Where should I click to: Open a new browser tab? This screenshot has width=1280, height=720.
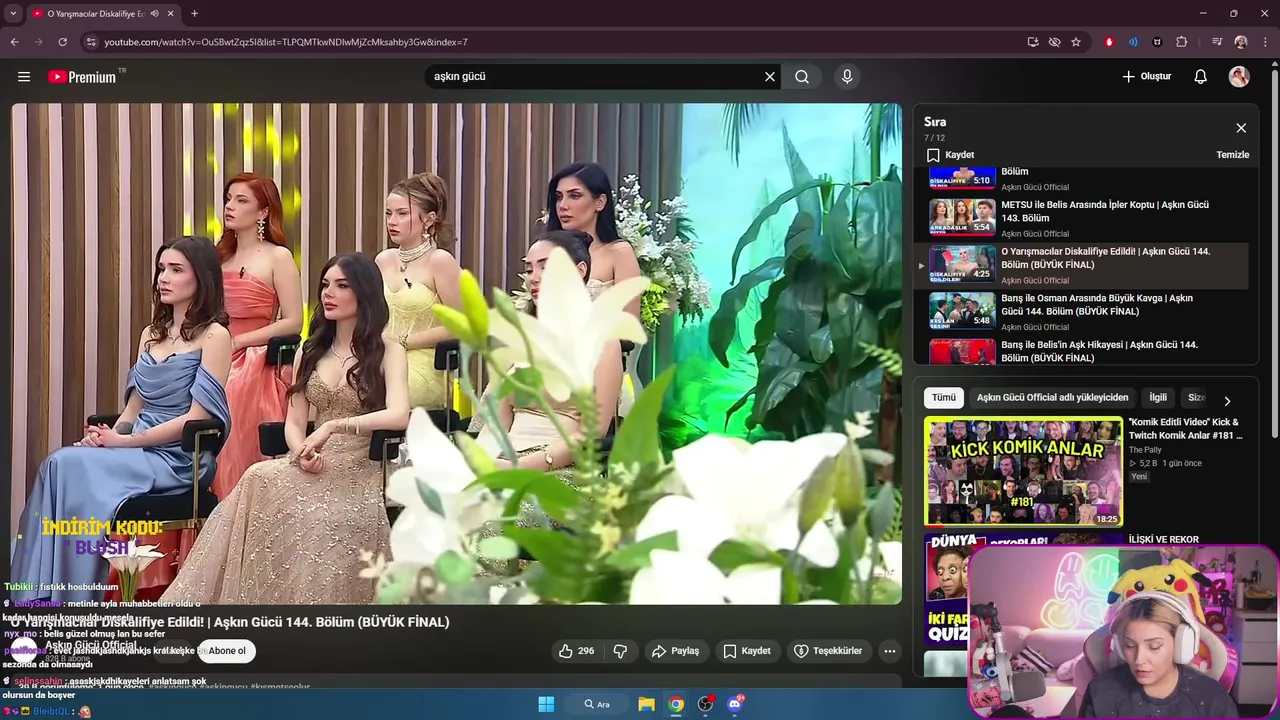click(x=194, y=14)
